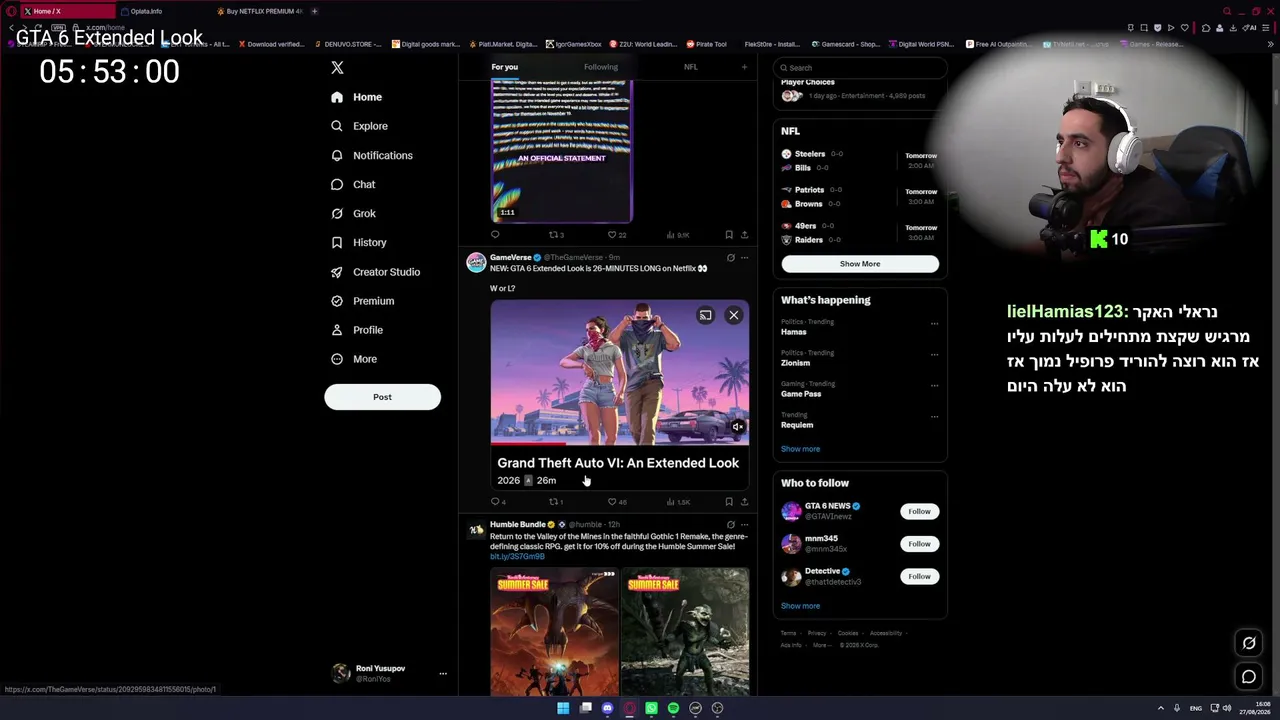The height and width of the screenshot is (720, 1280).
Task: Open the Steelers vs Bills game
Action: pyautogui.click(x=860, y=161)
